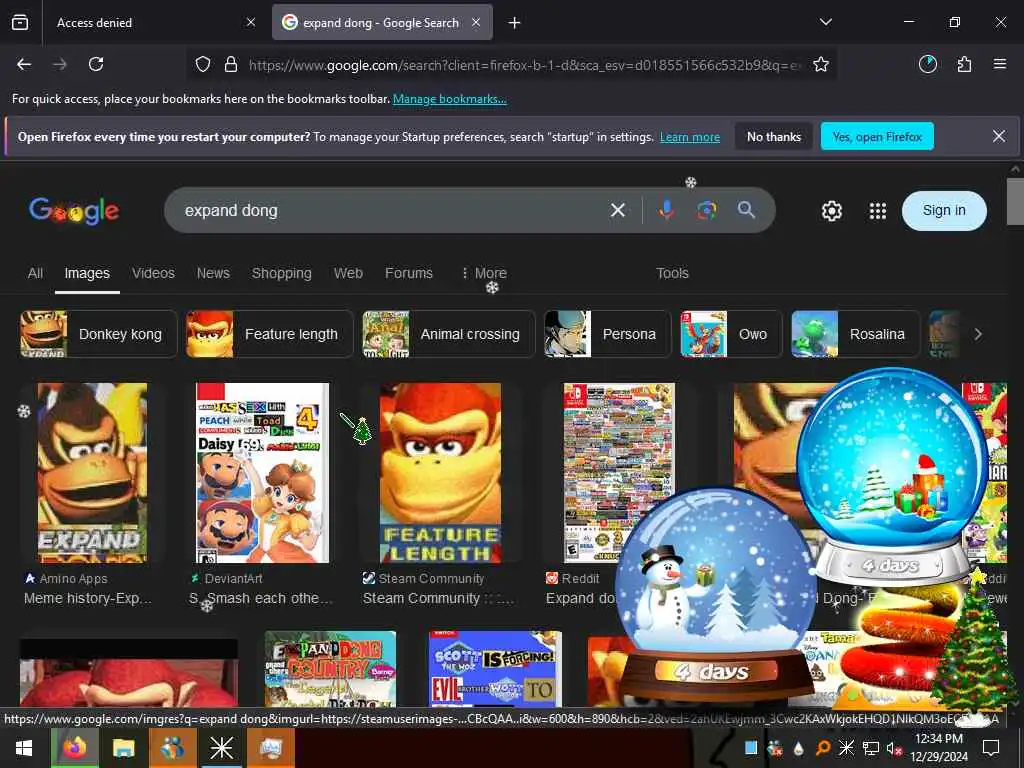Filter by Animal crossing chip
This screenshot has height=768, width=1024.
449,334
